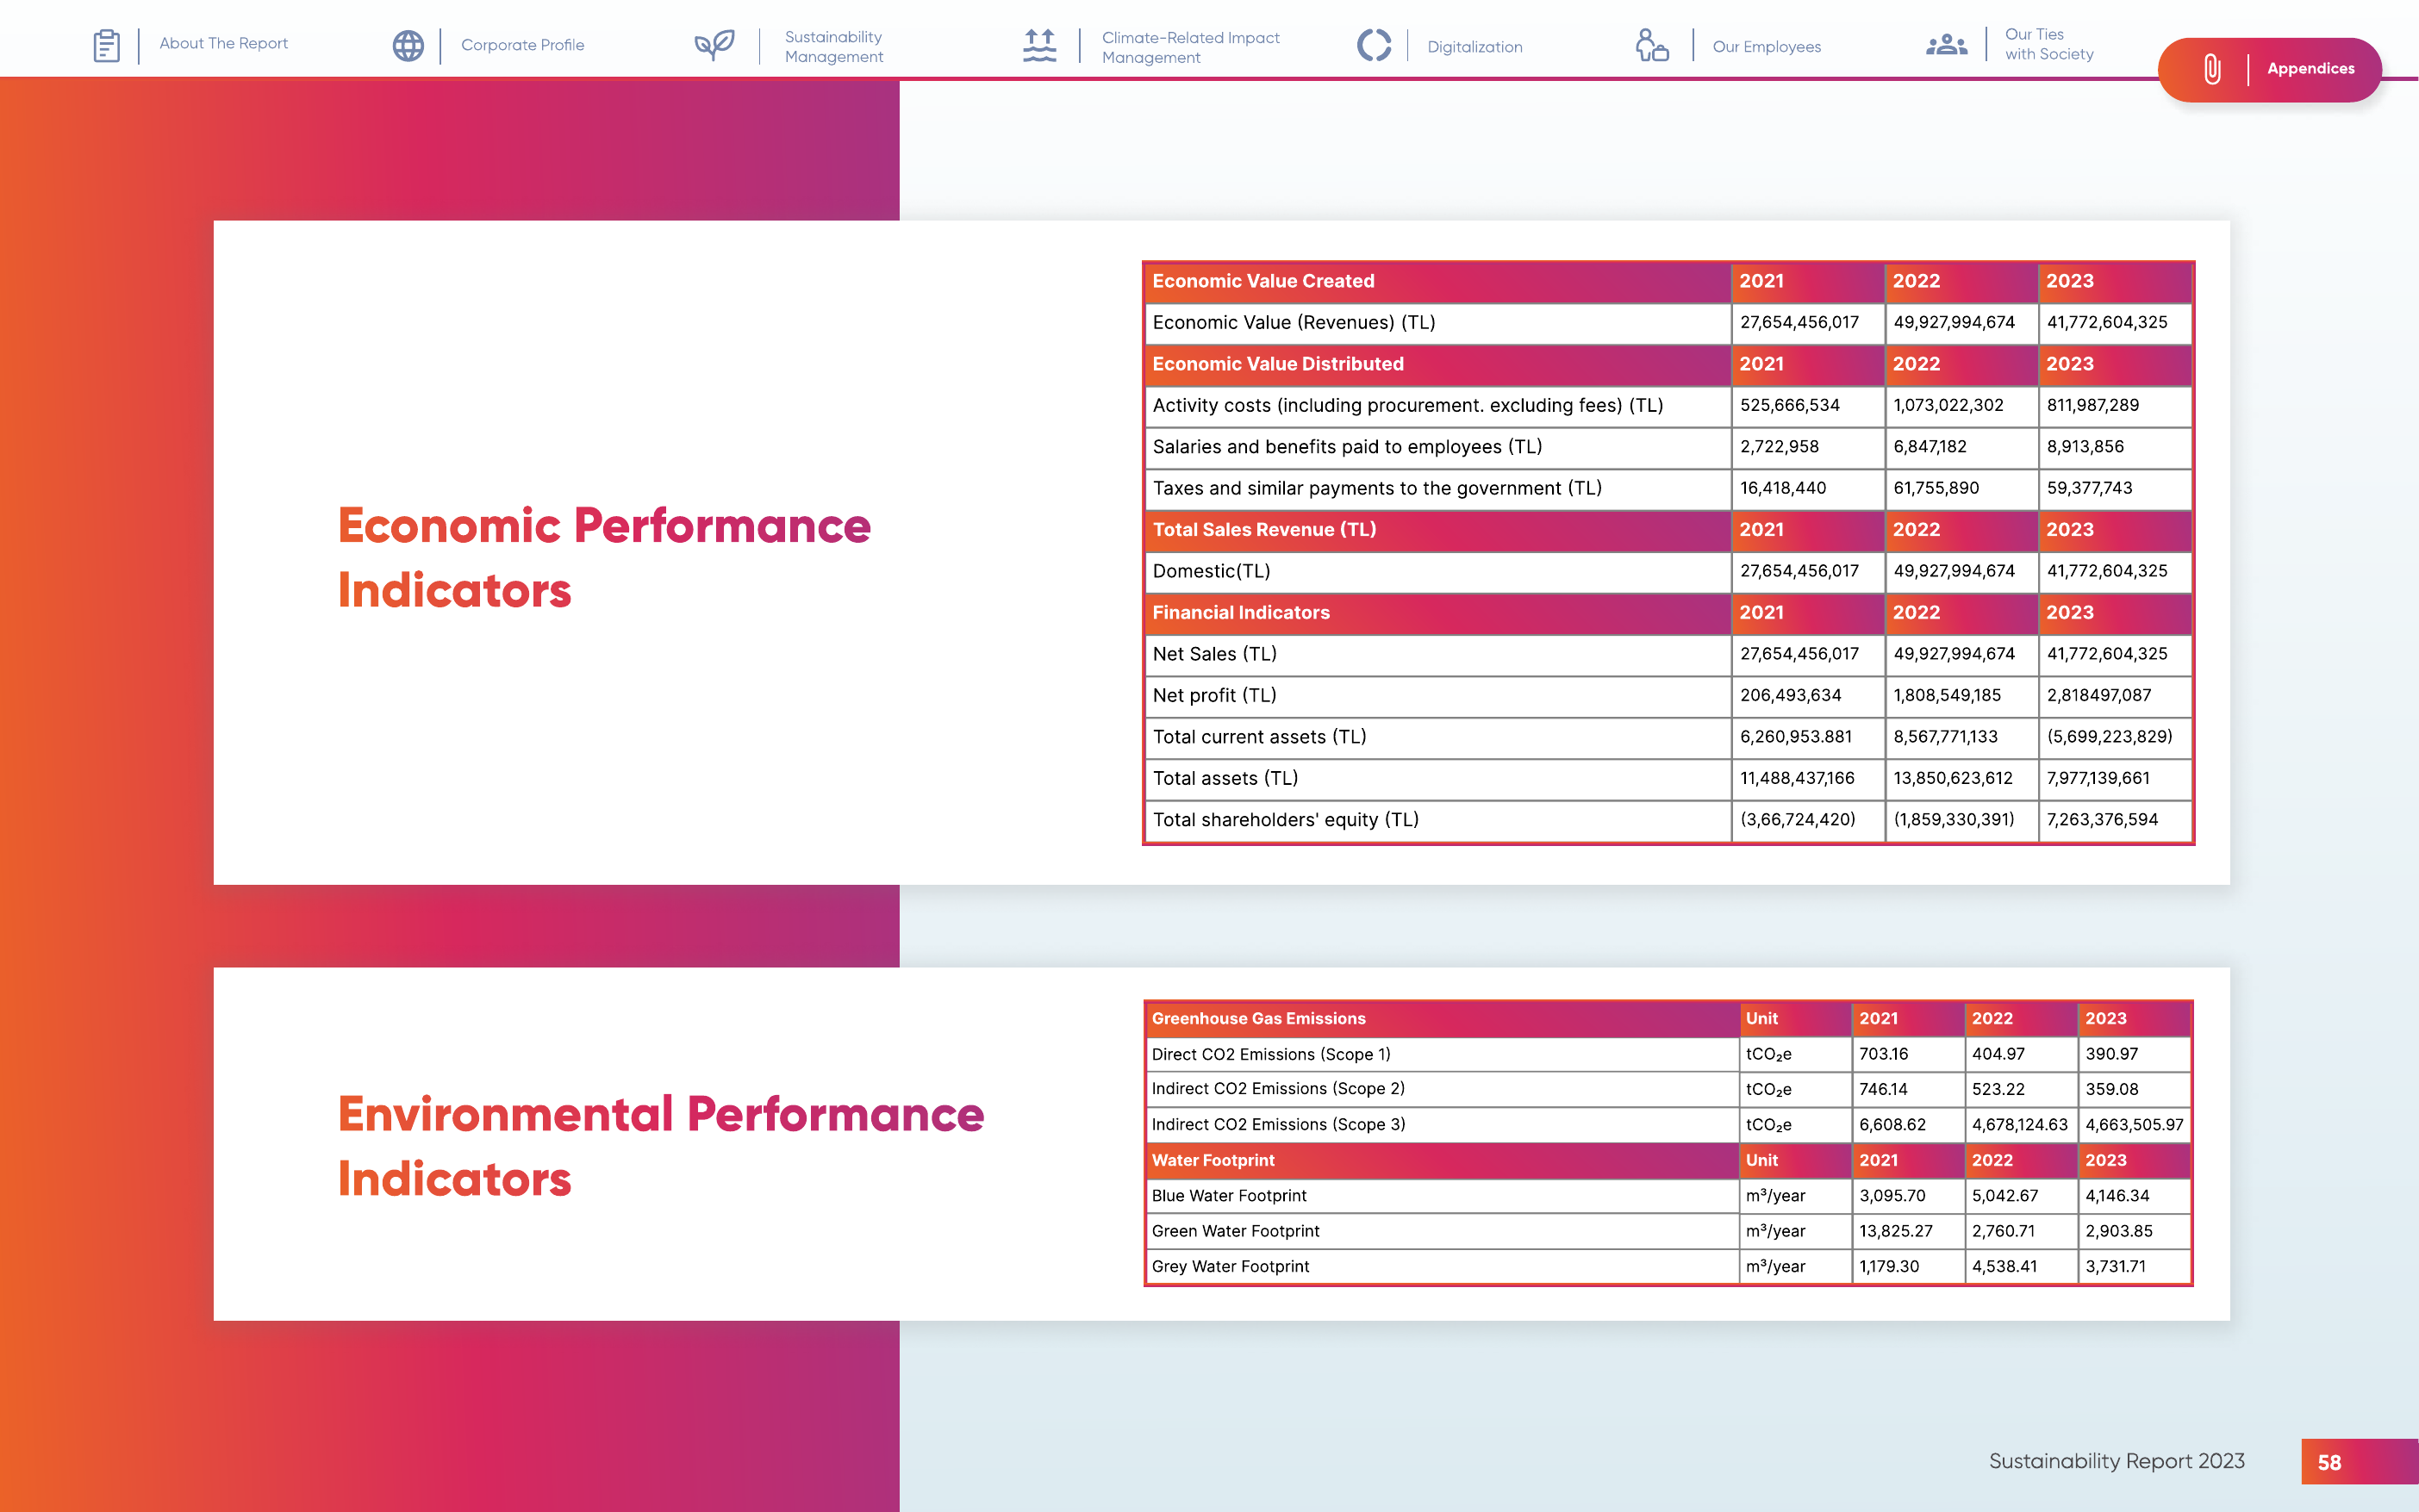Screen dimensions: 2419x1512
Task: Click Activity costs row label
Action: (1407, 405)
